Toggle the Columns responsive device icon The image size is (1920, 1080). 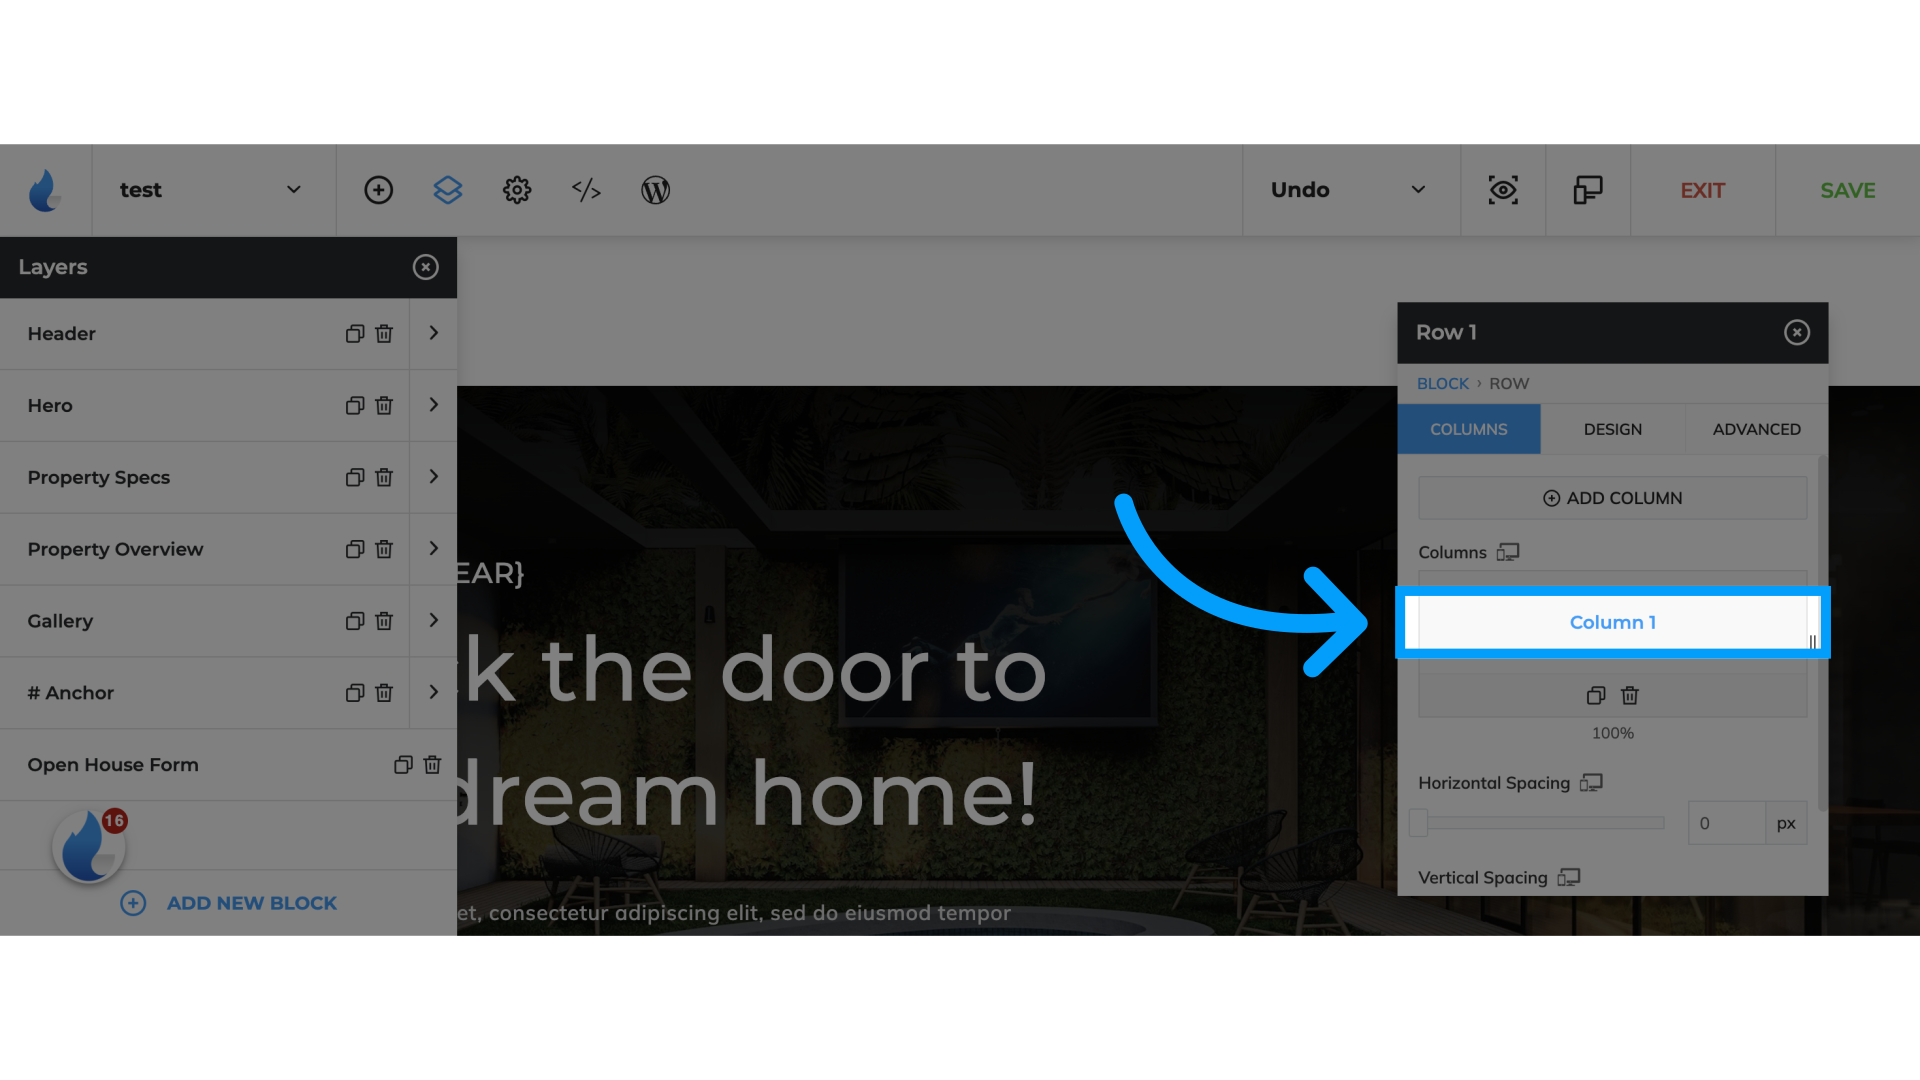point(1509,551)
